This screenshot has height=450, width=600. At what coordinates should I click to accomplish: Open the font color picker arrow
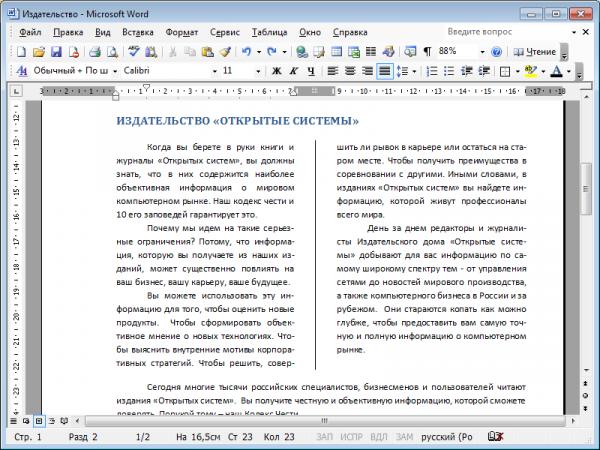point(569,71)
